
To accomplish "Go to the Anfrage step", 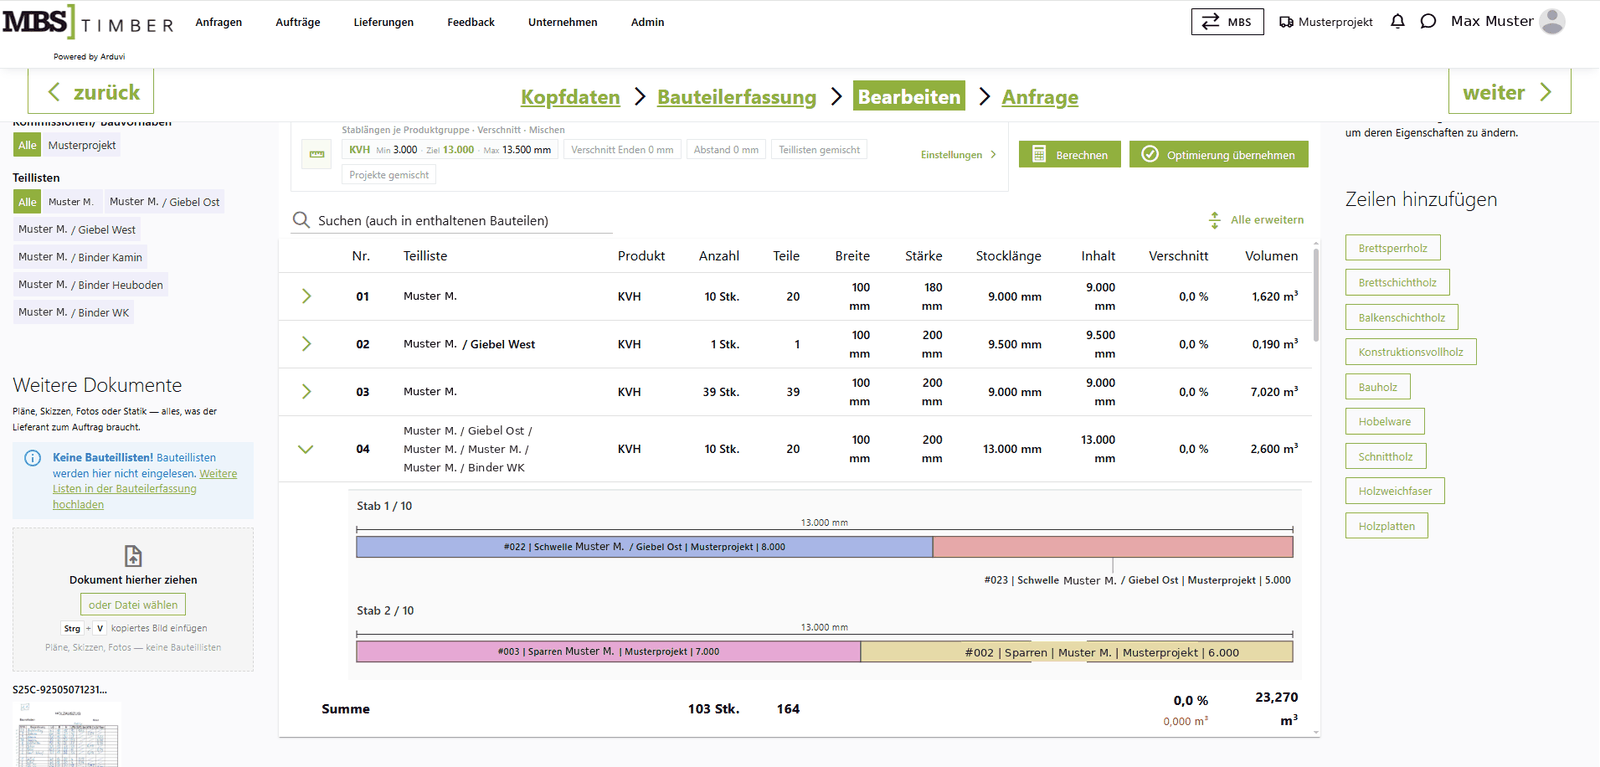I will (1040, 97).
